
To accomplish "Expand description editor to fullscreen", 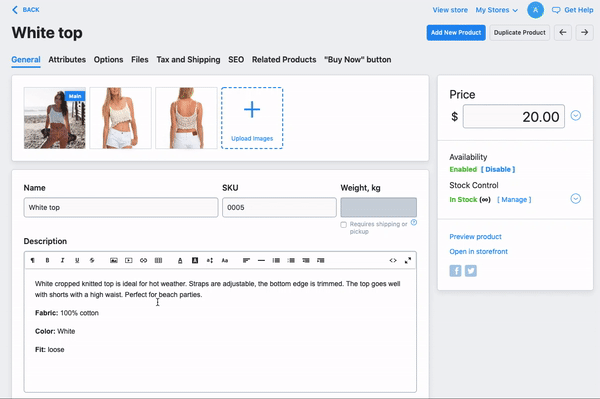I will tap(408, 261).
